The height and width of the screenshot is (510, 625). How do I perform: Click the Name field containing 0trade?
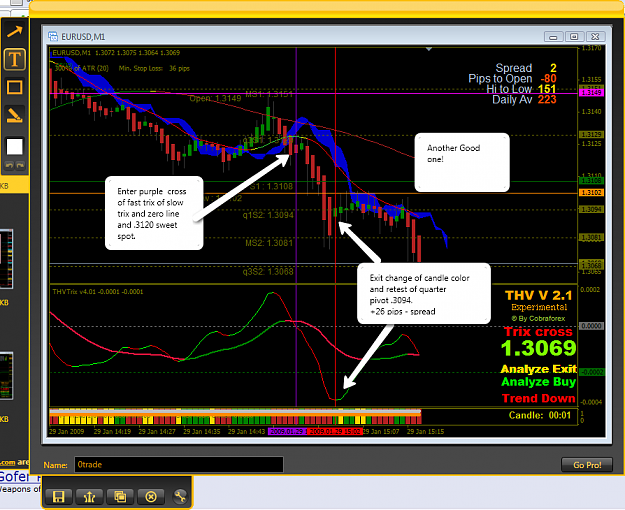179,465
